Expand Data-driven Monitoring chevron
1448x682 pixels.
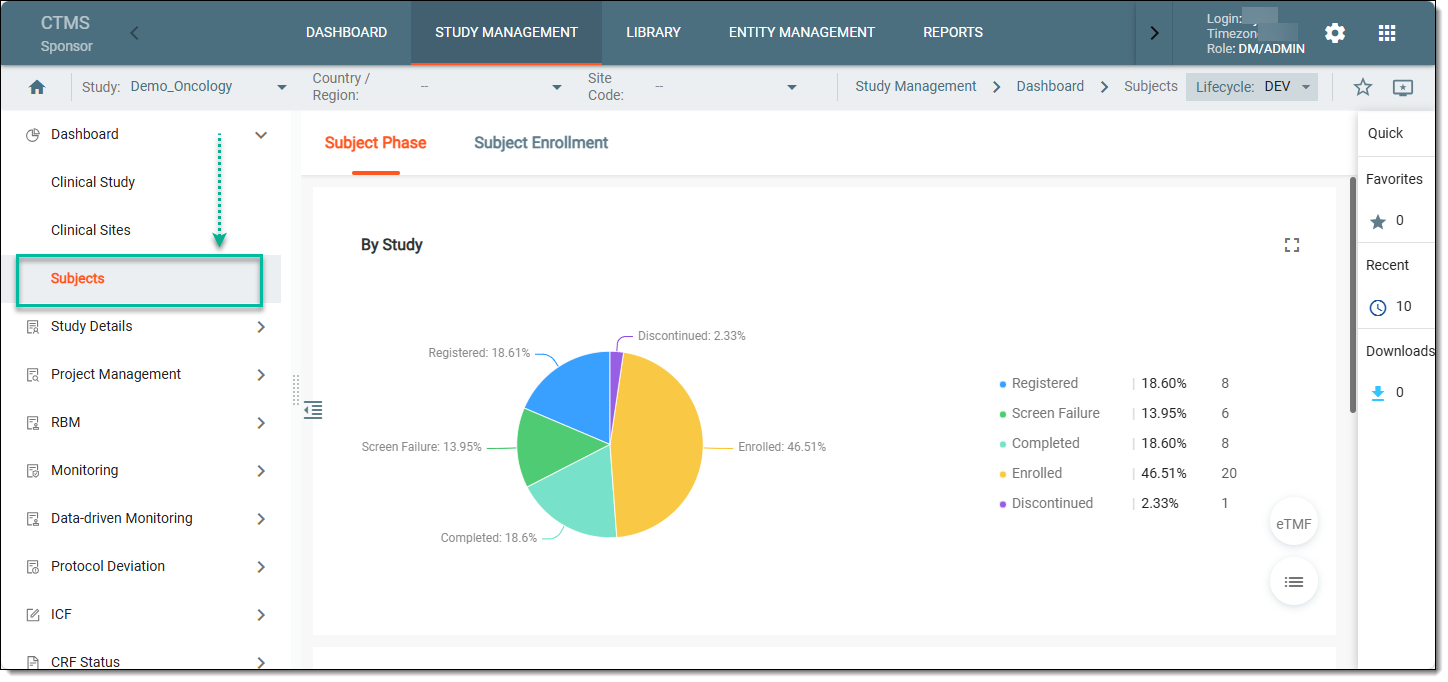coord(261,519)
